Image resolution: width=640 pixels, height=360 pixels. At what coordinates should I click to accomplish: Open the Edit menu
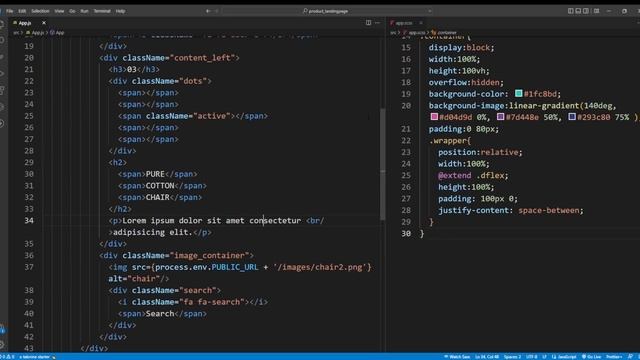coord(22,11)
